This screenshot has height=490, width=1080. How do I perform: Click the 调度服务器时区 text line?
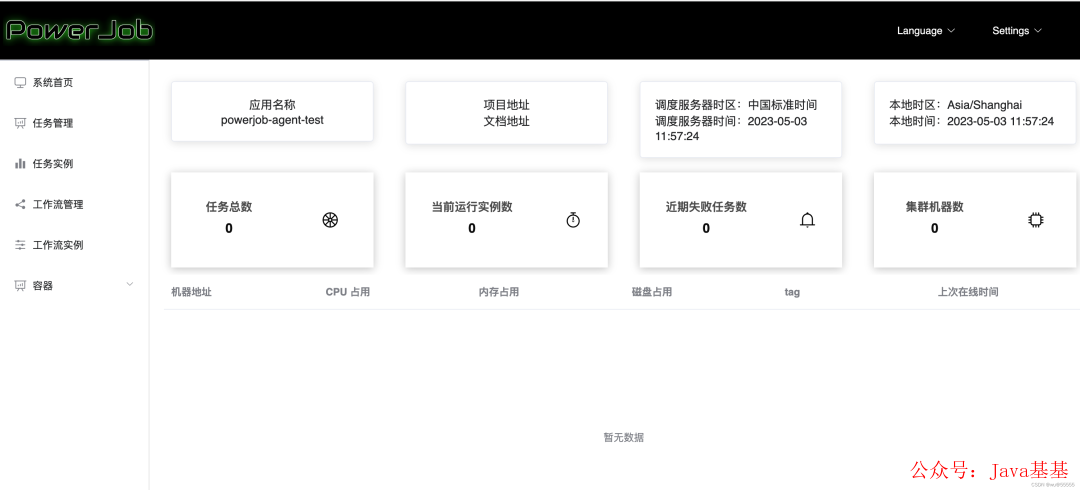[736, 105]
